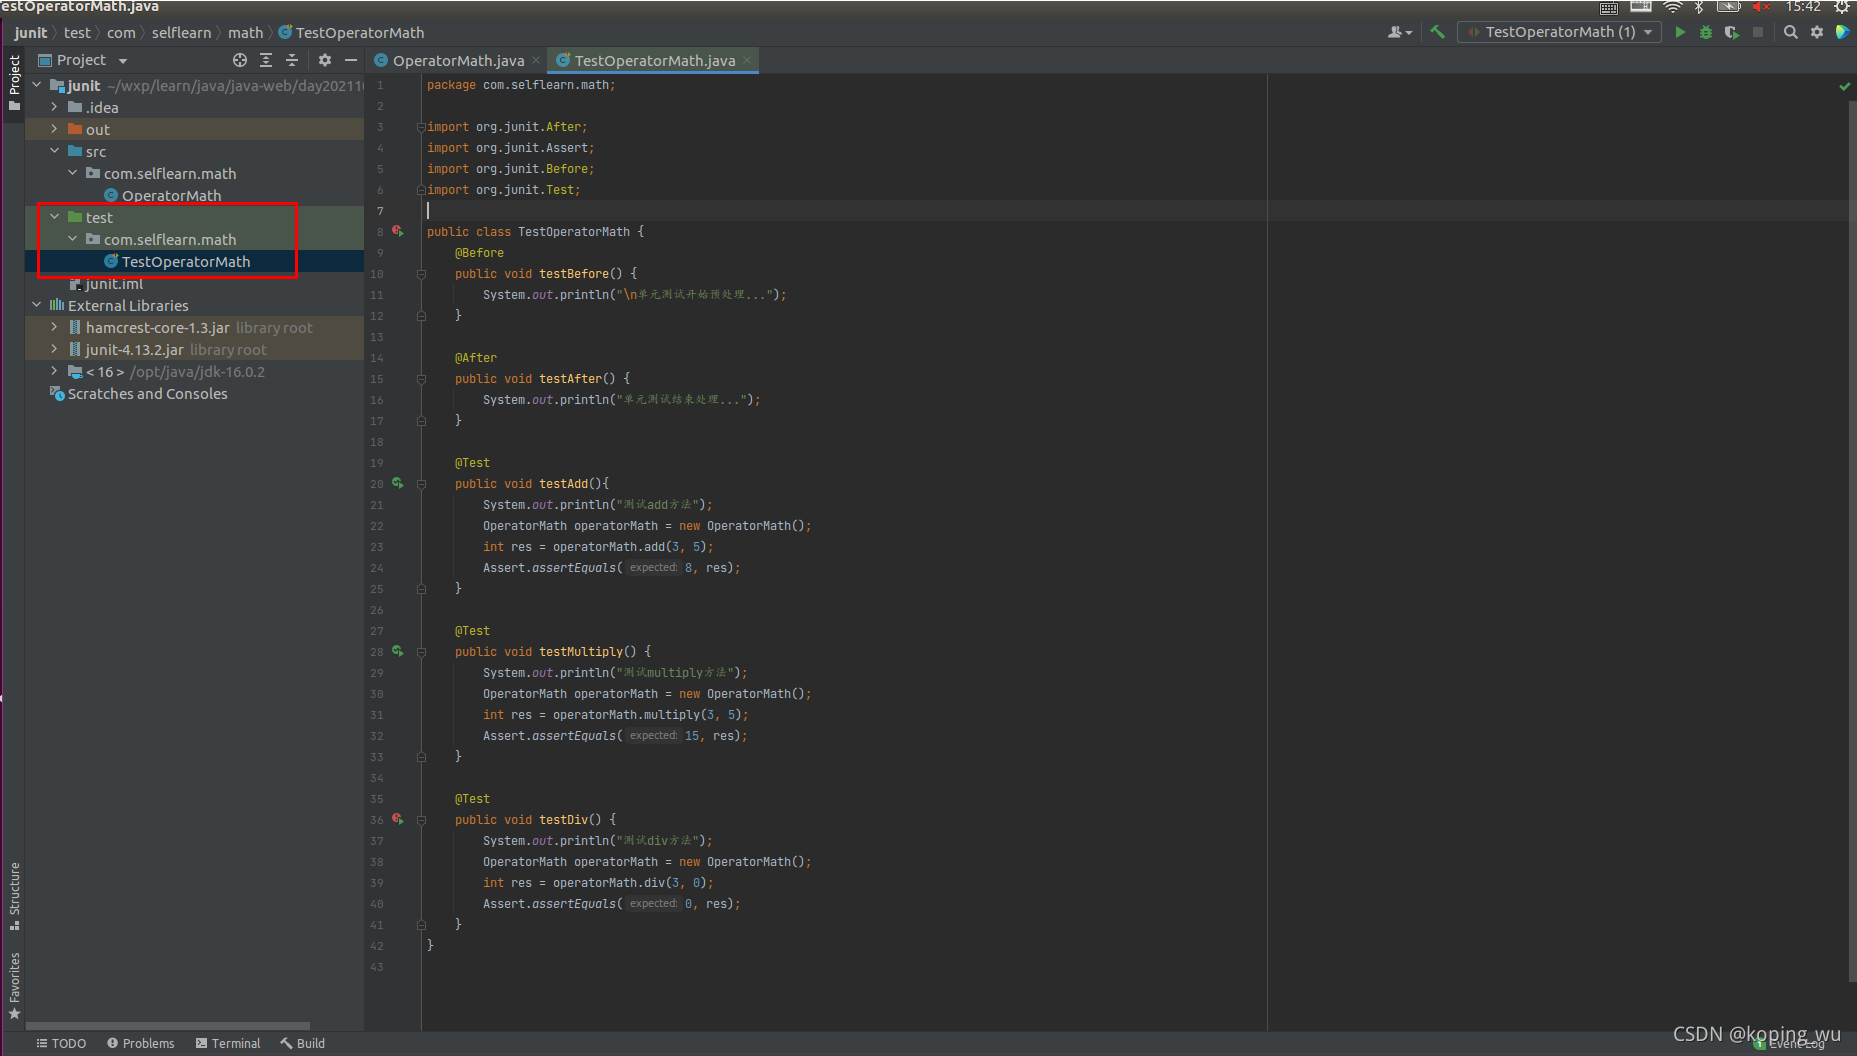Click the Stop square icon
Viewport: 1857px width, 1056px height.
[1758, 32]
